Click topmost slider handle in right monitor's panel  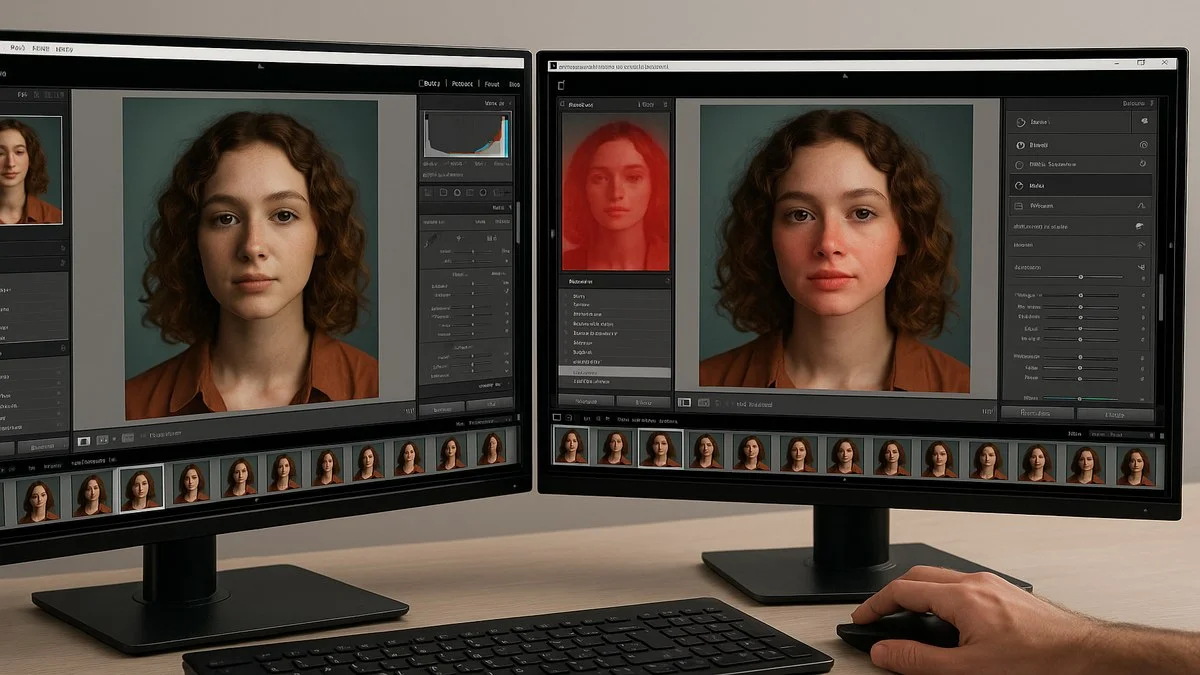pyautogui.click(x=1080, y=276)
